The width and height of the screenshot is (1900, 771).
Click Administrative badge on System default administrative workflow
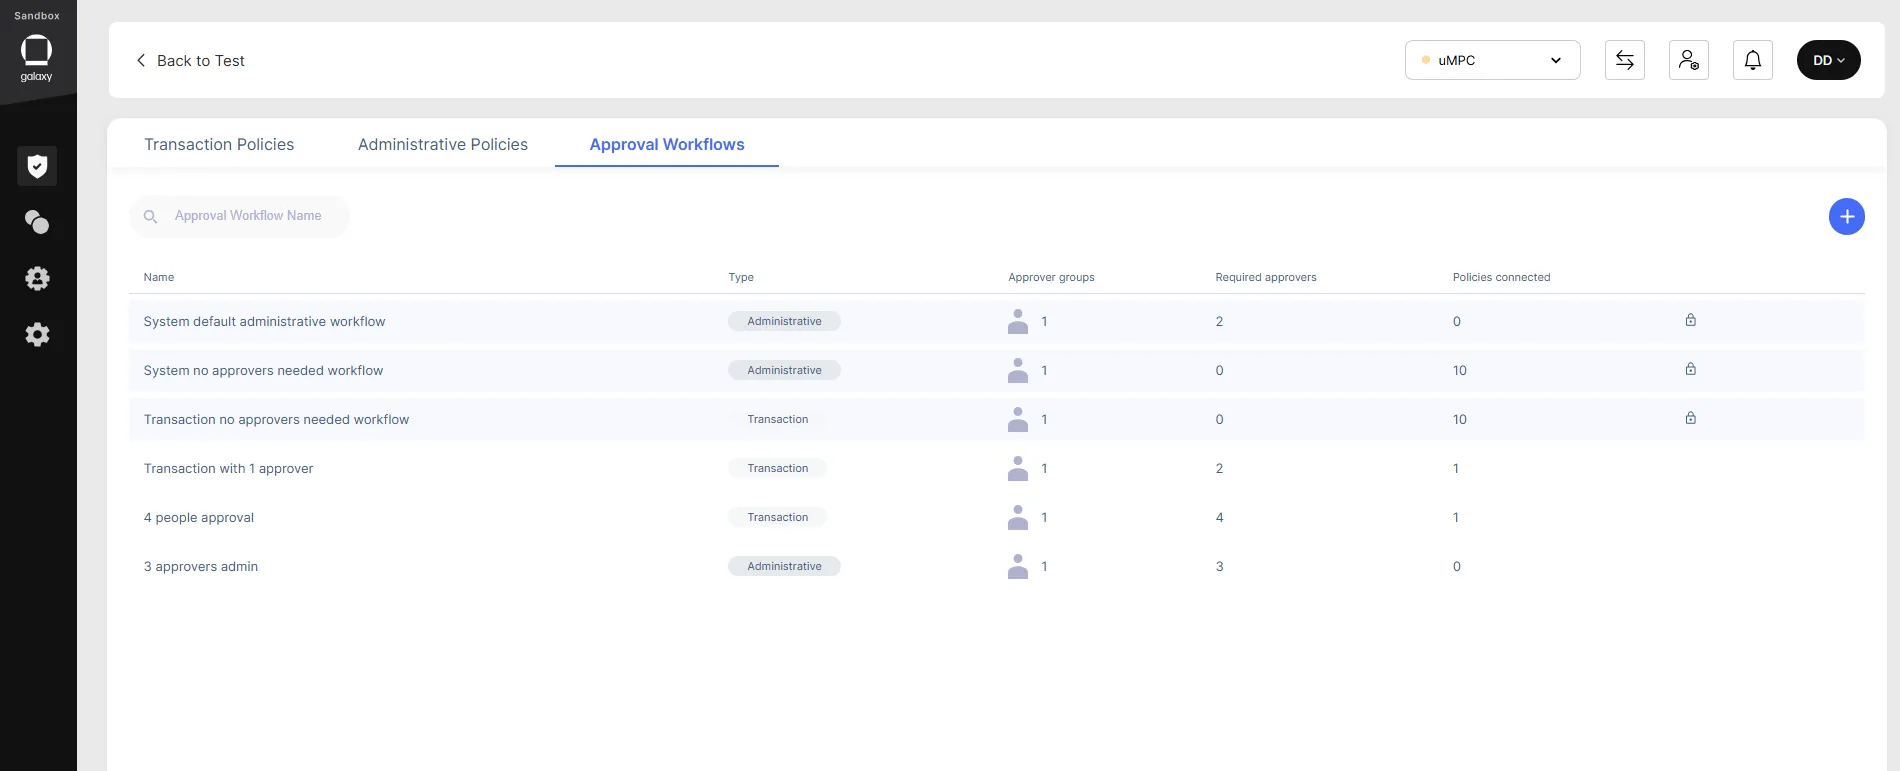pos(784,321)
